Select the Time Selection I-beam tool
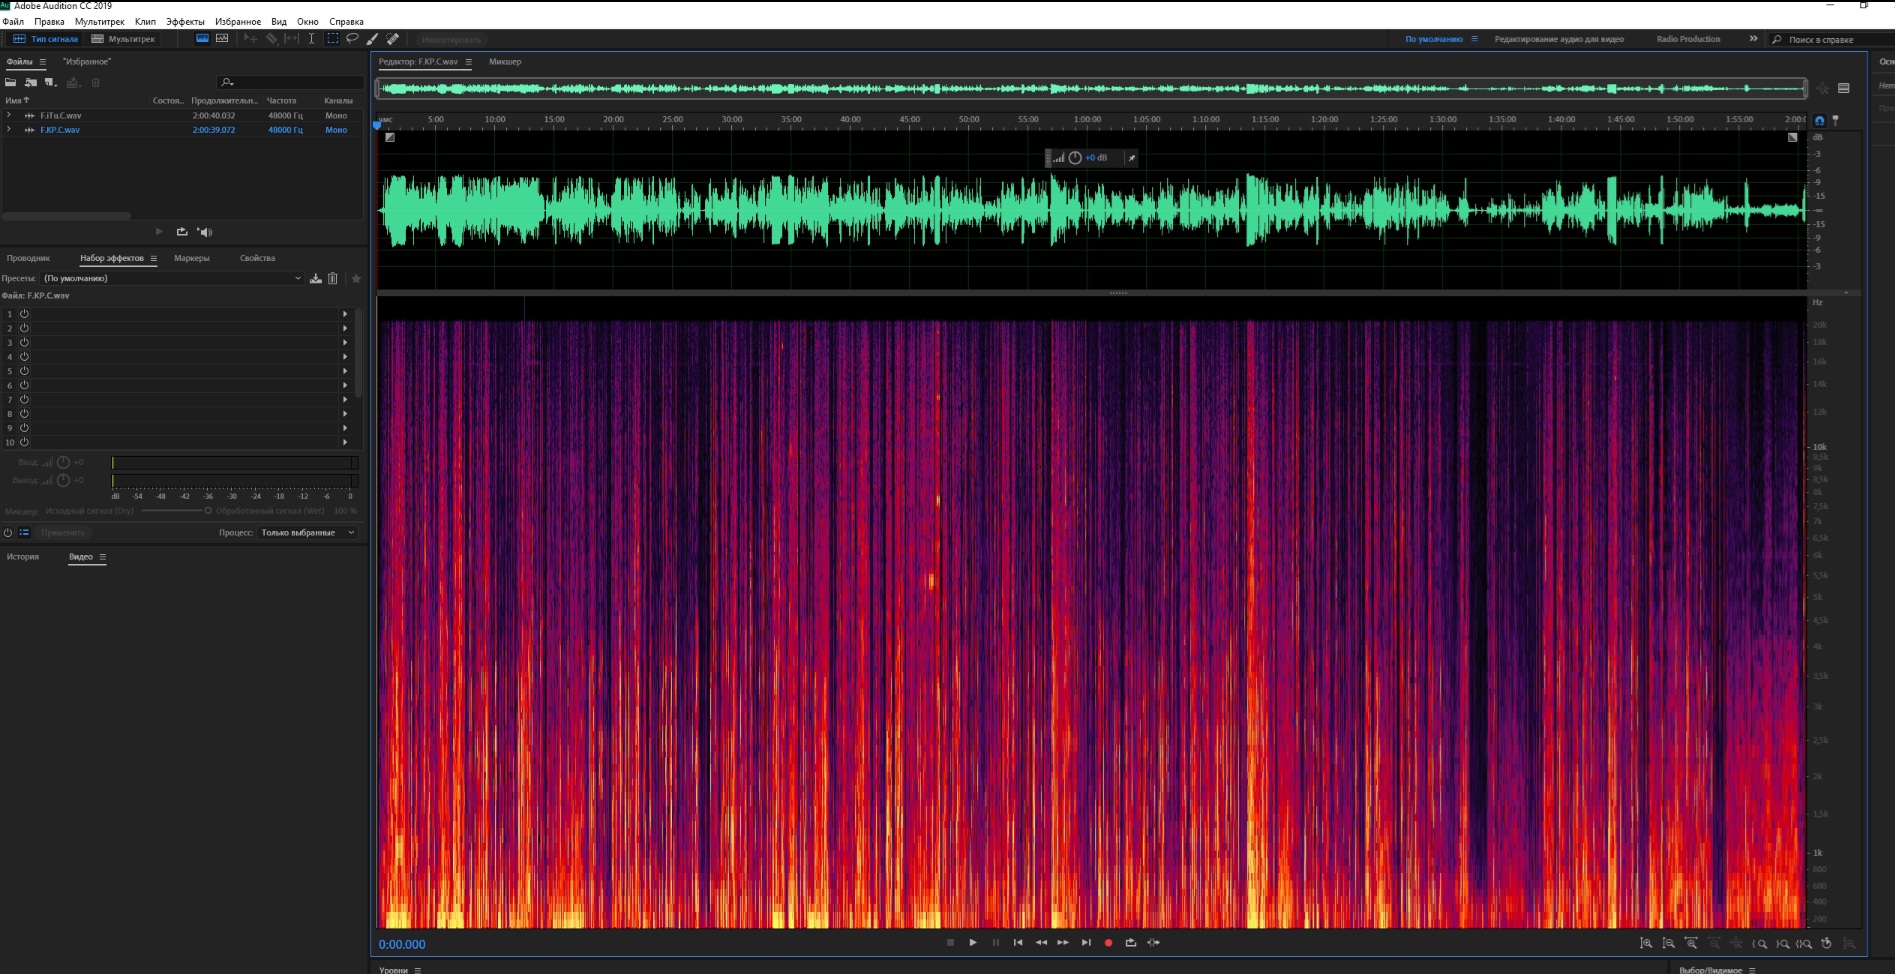 [x=311, y=39]
